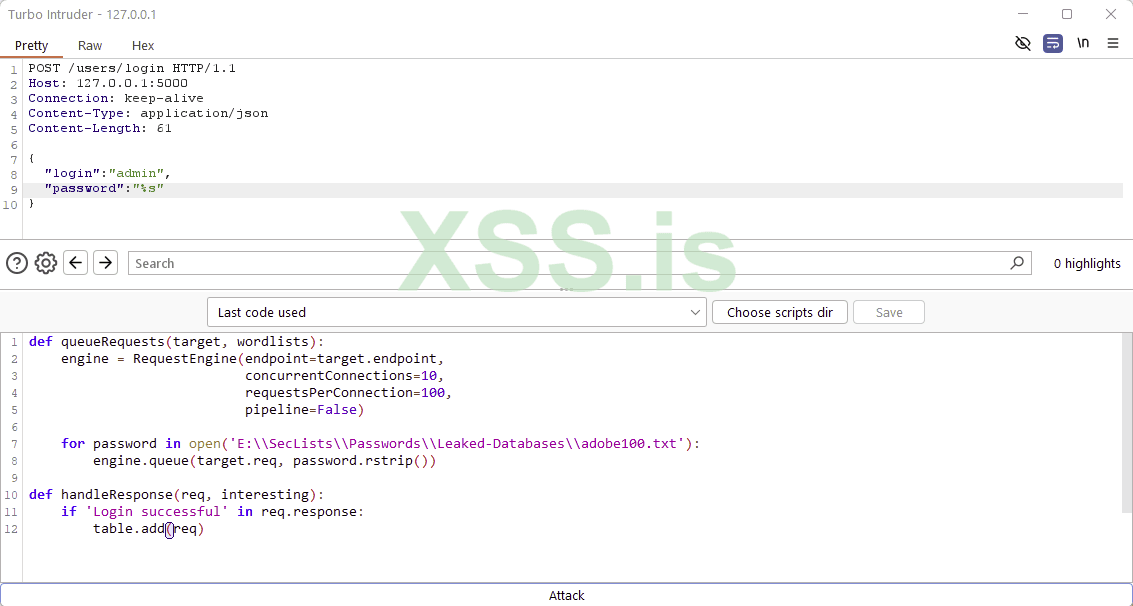Open search settings gear icon

[x=46, y=263]
